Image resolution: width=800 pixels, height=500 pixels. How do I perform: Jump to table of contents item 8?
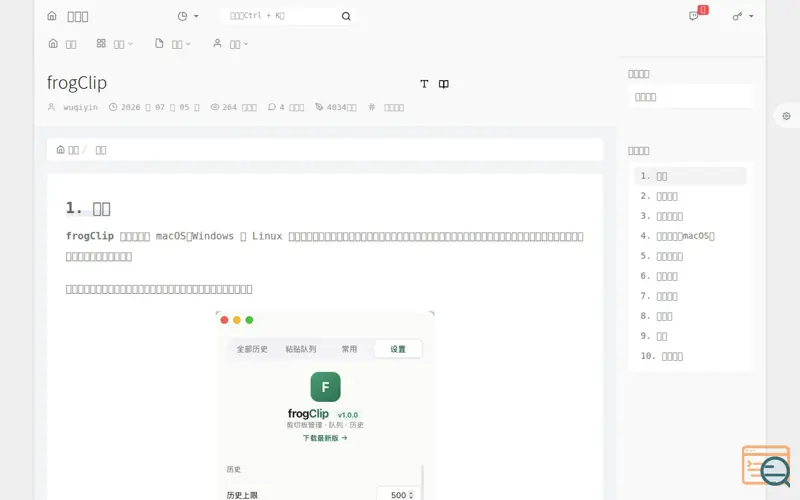690,316
